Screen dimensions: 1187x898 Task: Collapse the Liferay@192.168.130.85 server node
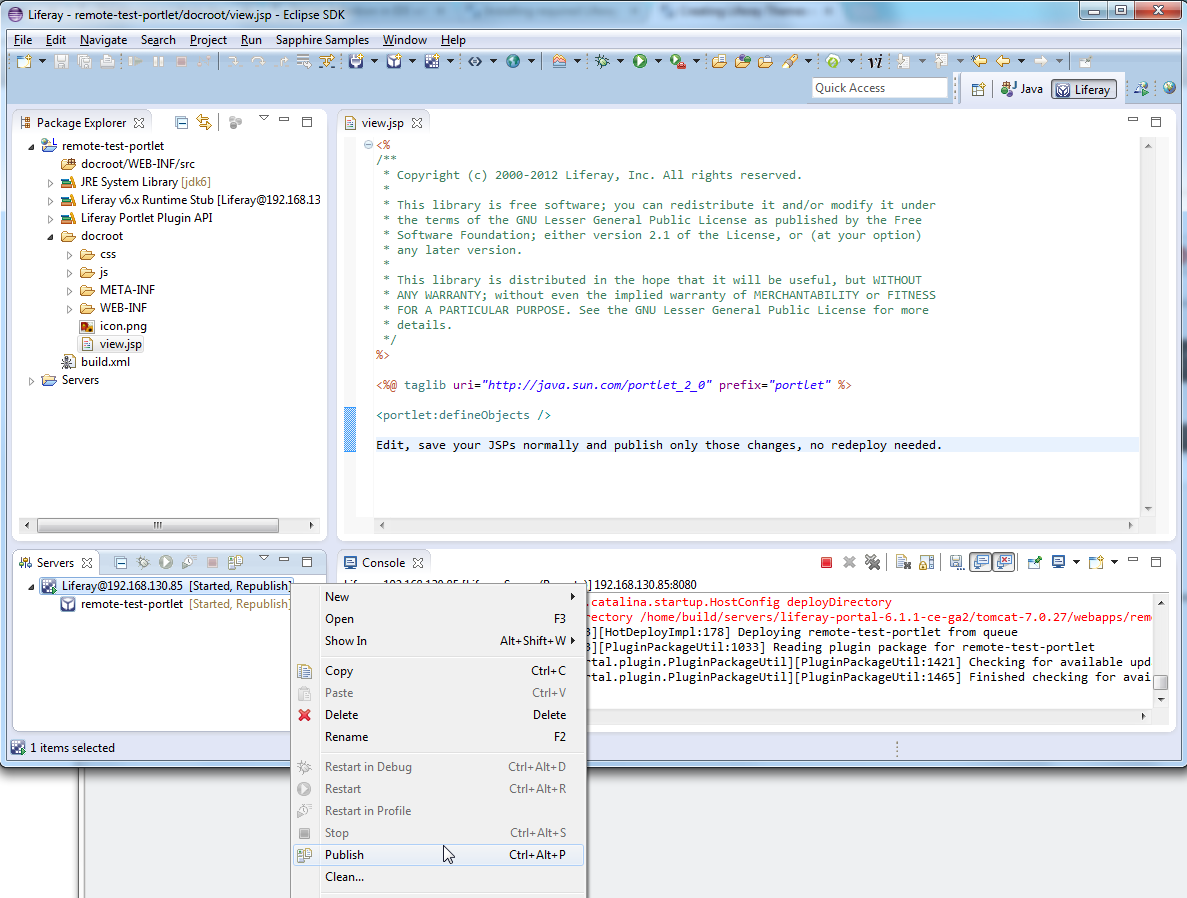[32, 587]
